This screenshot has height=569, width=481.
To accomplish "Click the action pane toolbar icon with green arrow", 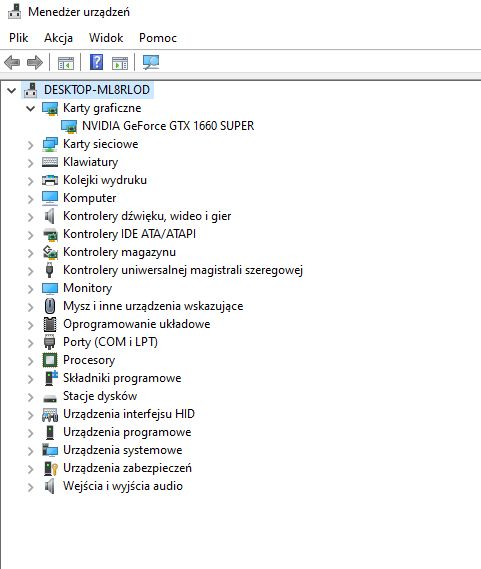I will tap(120, 63).
